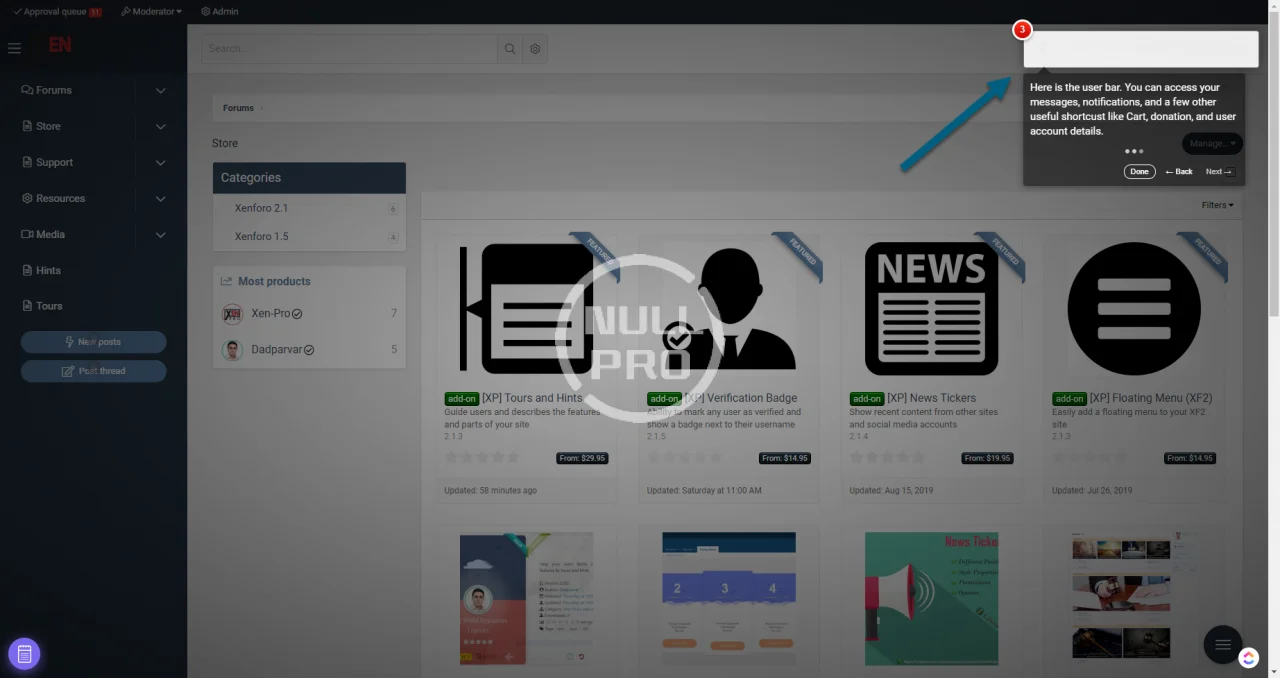Open advanced search gear icon

pyautogui.click(x=535, y=49)
